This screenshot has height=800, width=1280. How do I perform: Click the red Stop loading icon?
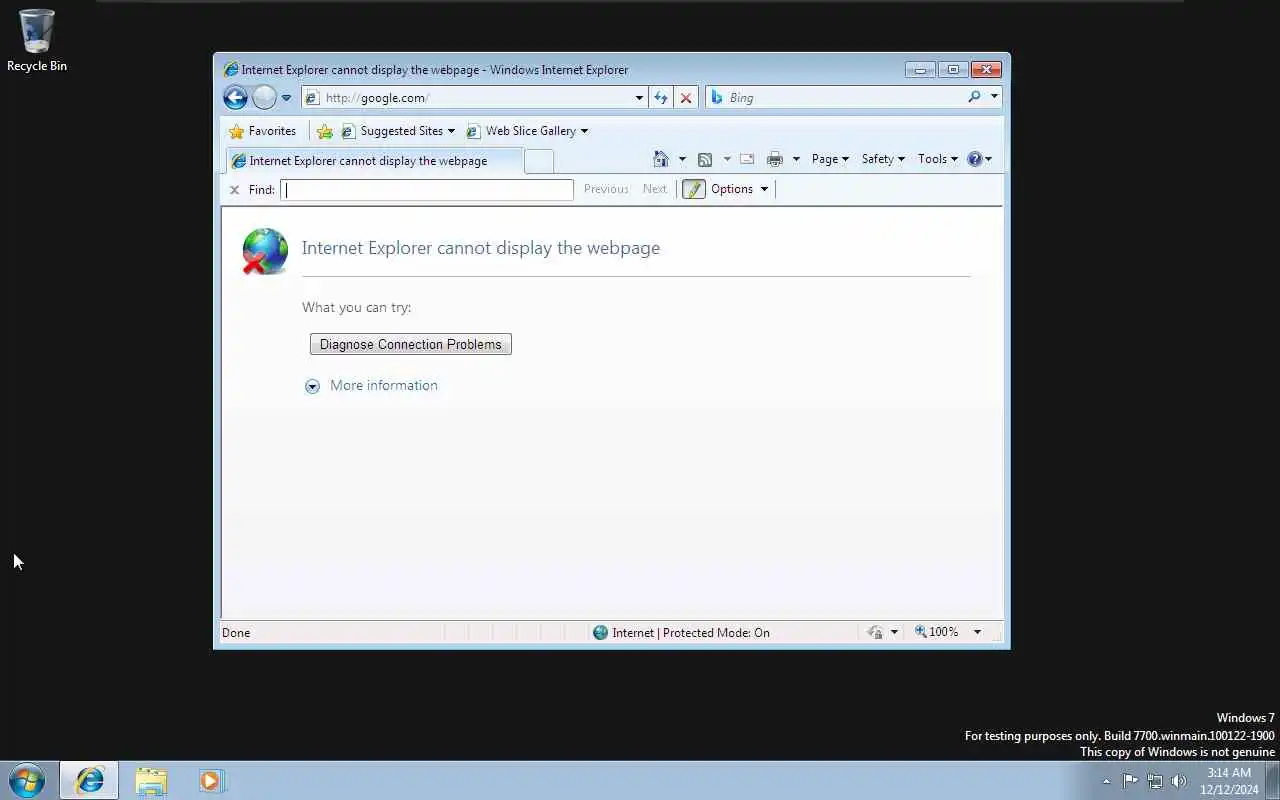686,97
